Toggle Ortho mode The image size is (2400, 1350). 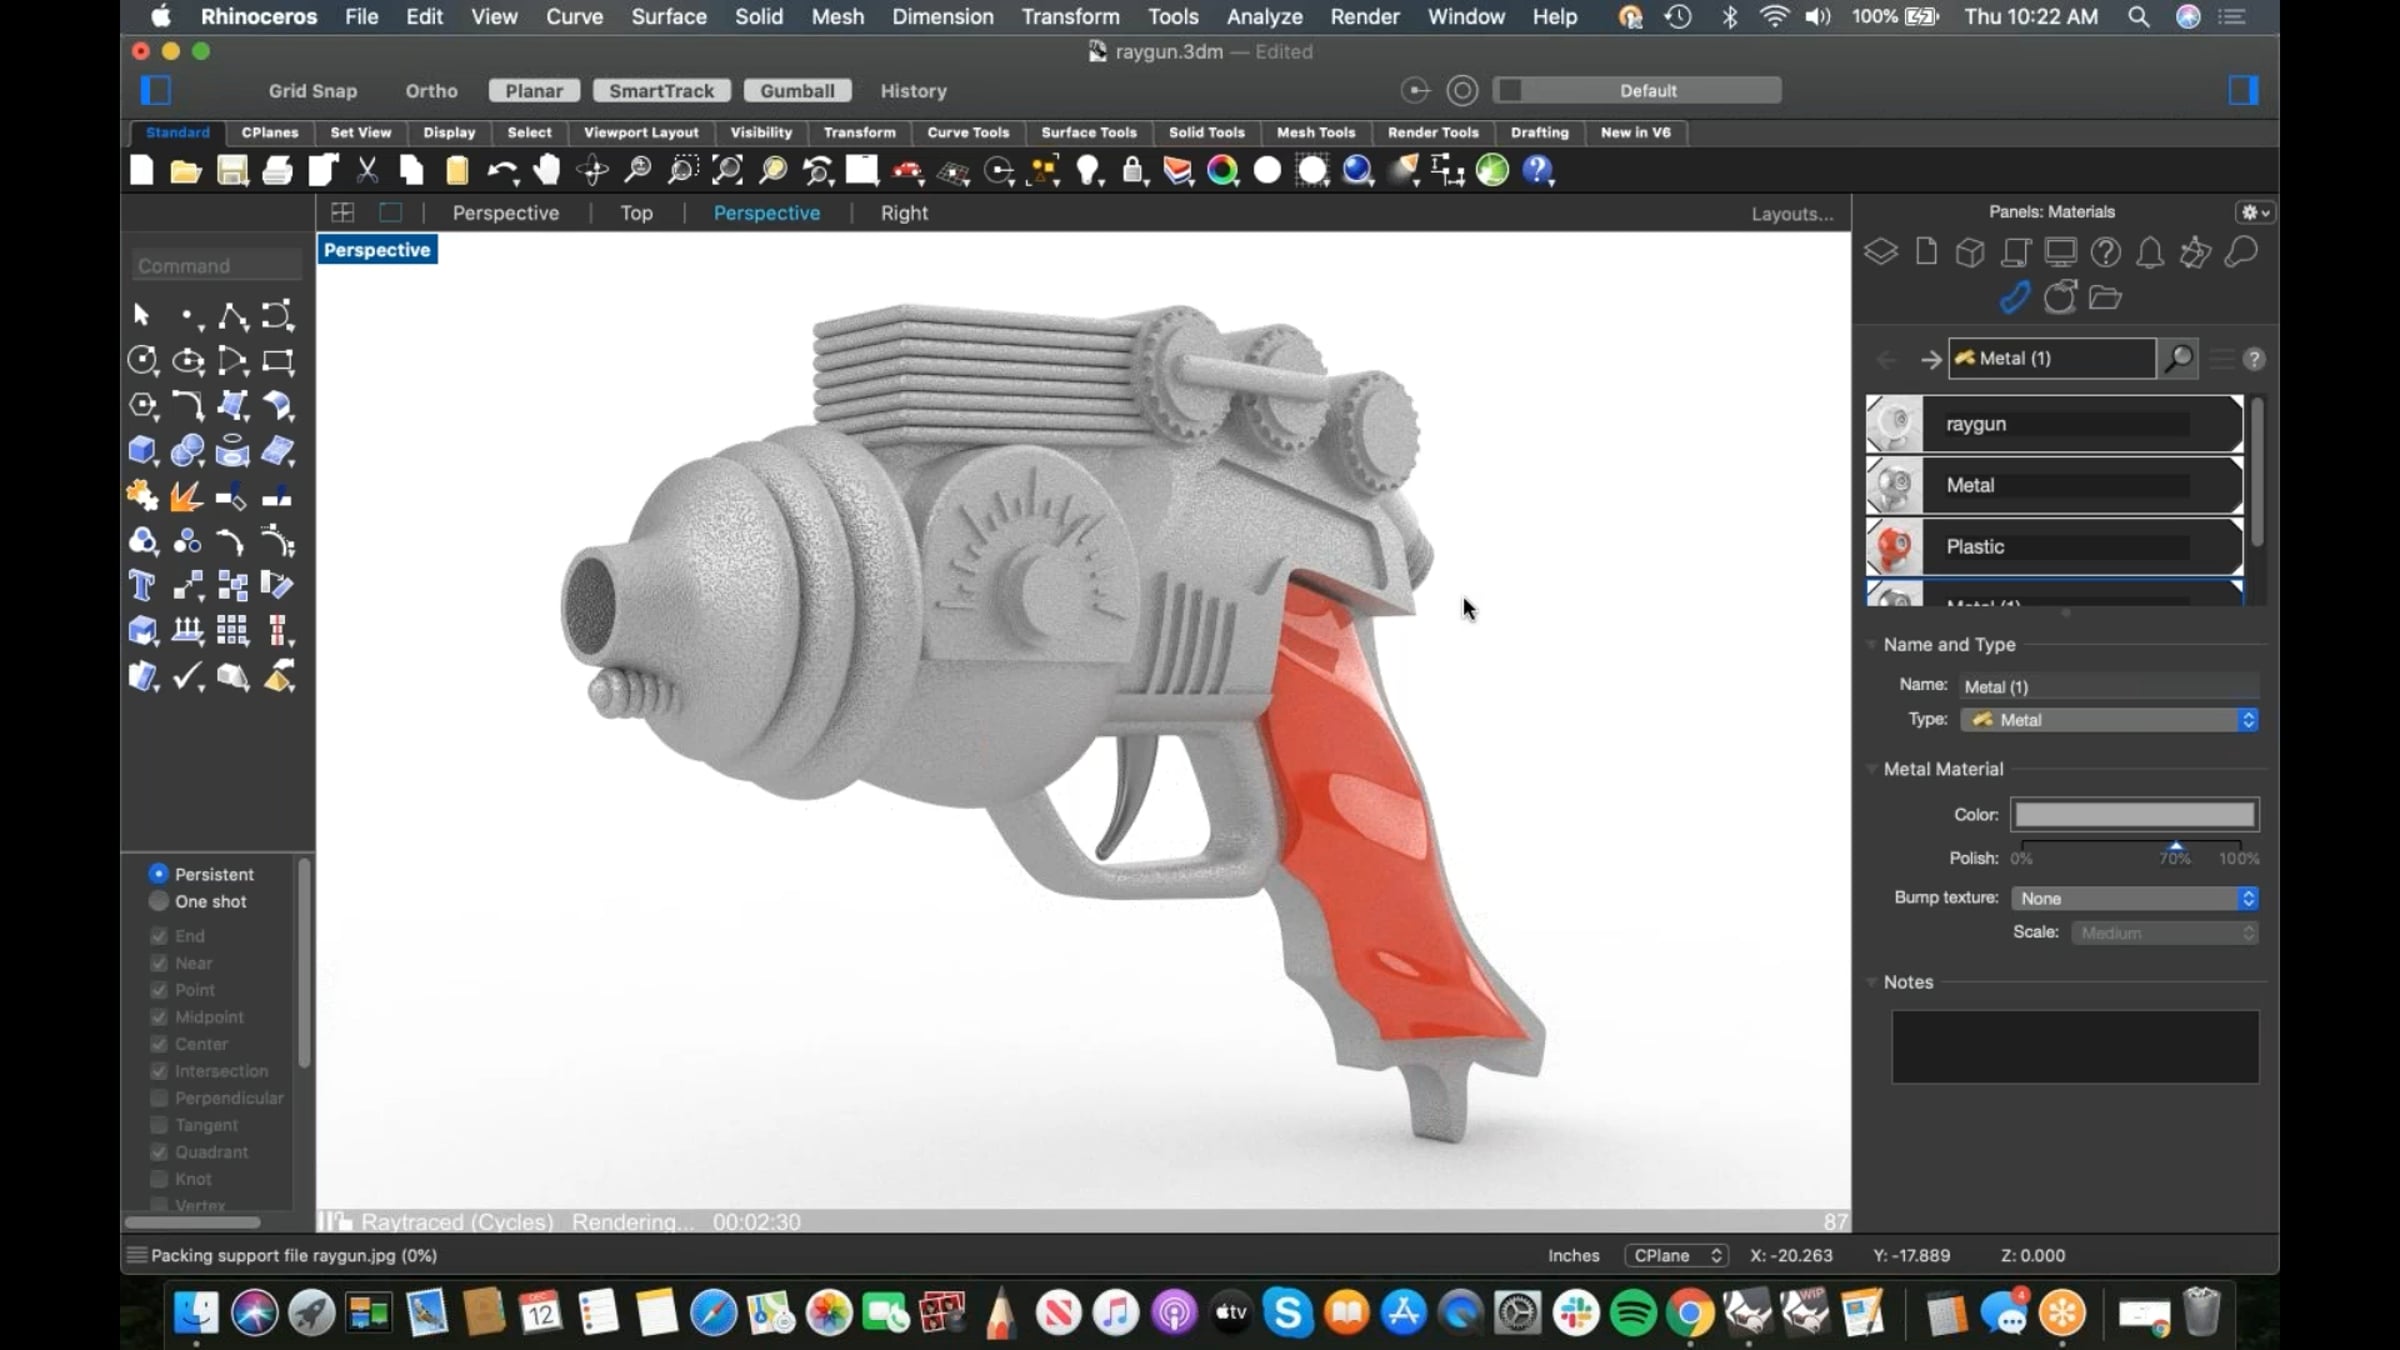point(431,91)
